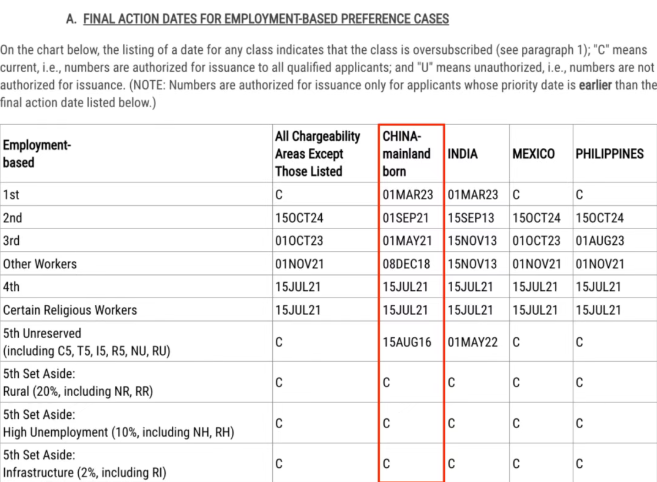The height and width of the screenshot is (482, 657).
Task: Select the 15AUG16 5th Unreserved date for China
Action: (x=407, y=342)
